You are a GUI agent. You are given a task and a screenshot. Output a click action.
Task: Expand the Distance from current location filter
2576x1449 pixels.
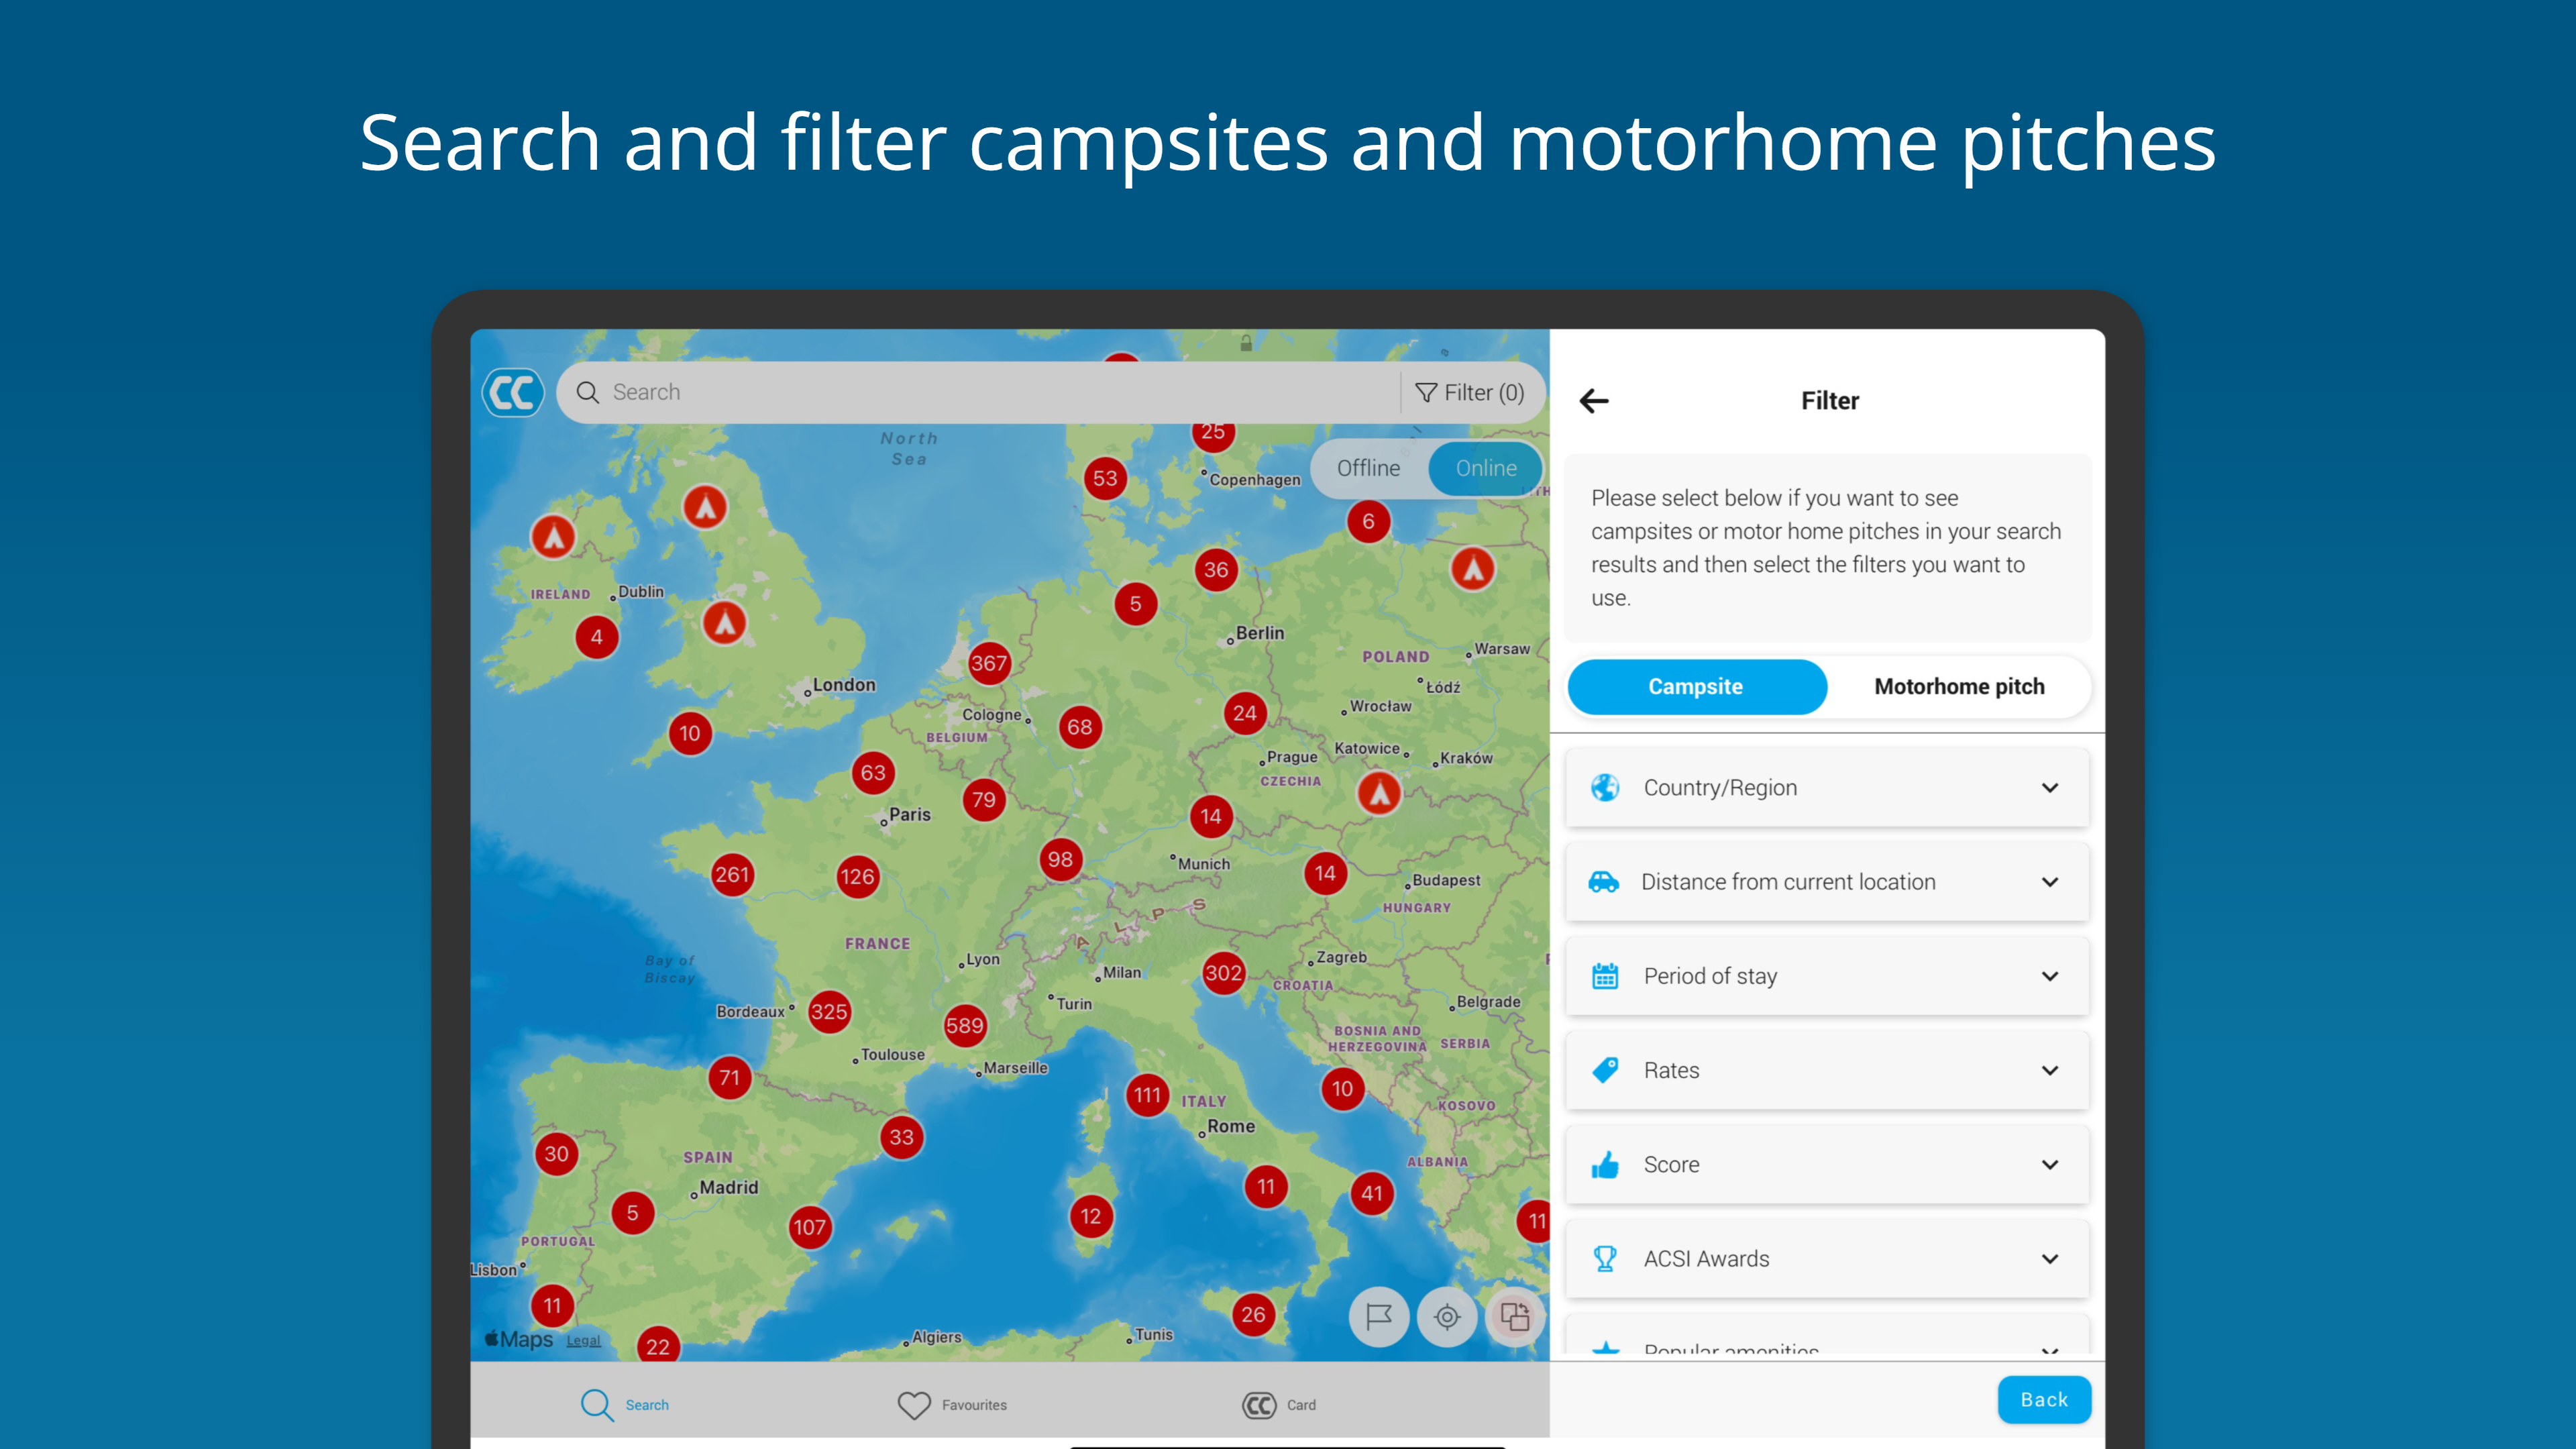coord(1827,882)
